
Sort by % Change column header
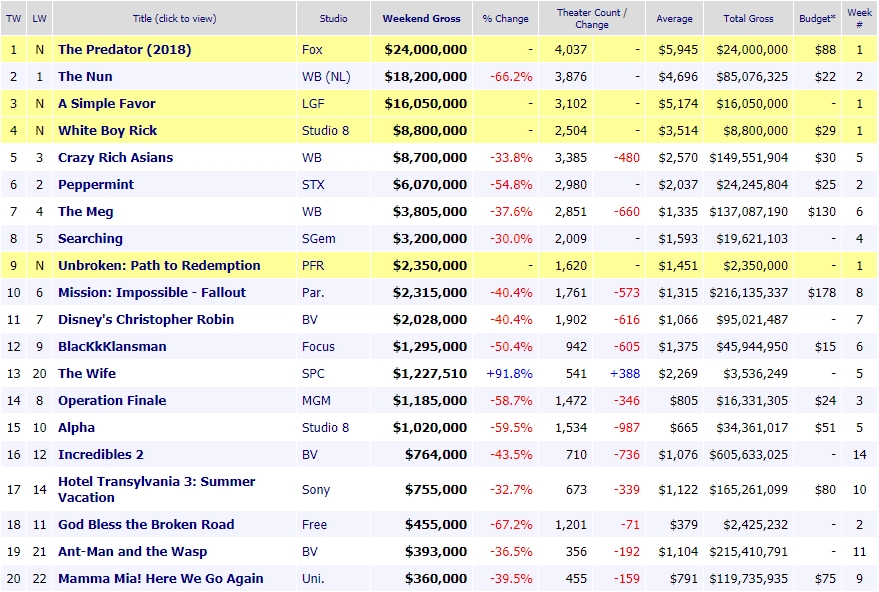tap(506, 18)
